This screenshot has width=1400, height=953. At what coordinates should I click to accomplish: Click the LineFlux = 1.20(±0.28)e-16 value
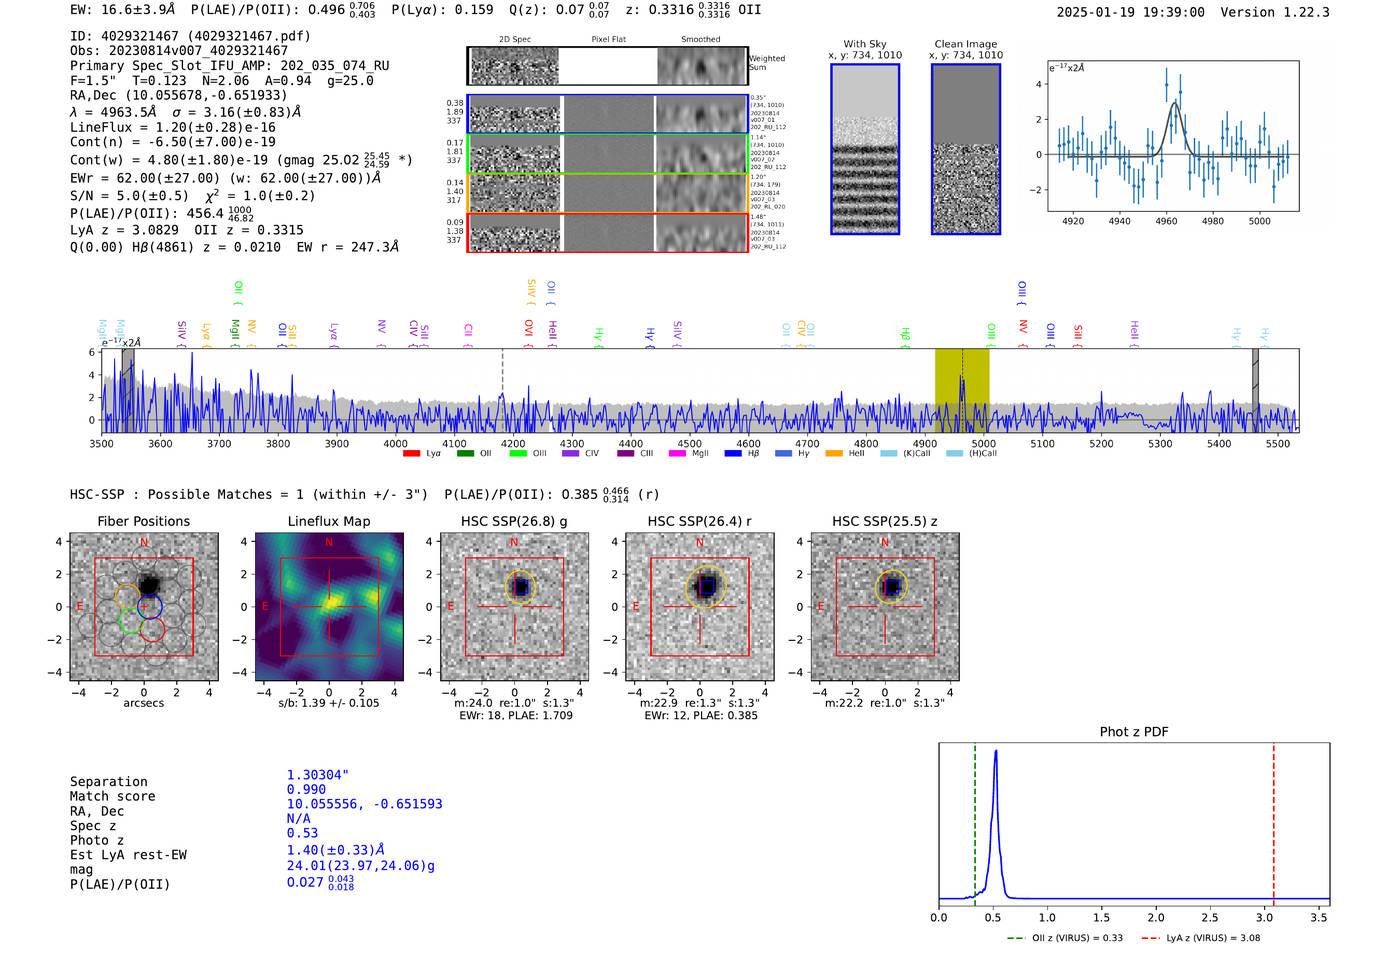pyautogui.click(x=173, y=128)
